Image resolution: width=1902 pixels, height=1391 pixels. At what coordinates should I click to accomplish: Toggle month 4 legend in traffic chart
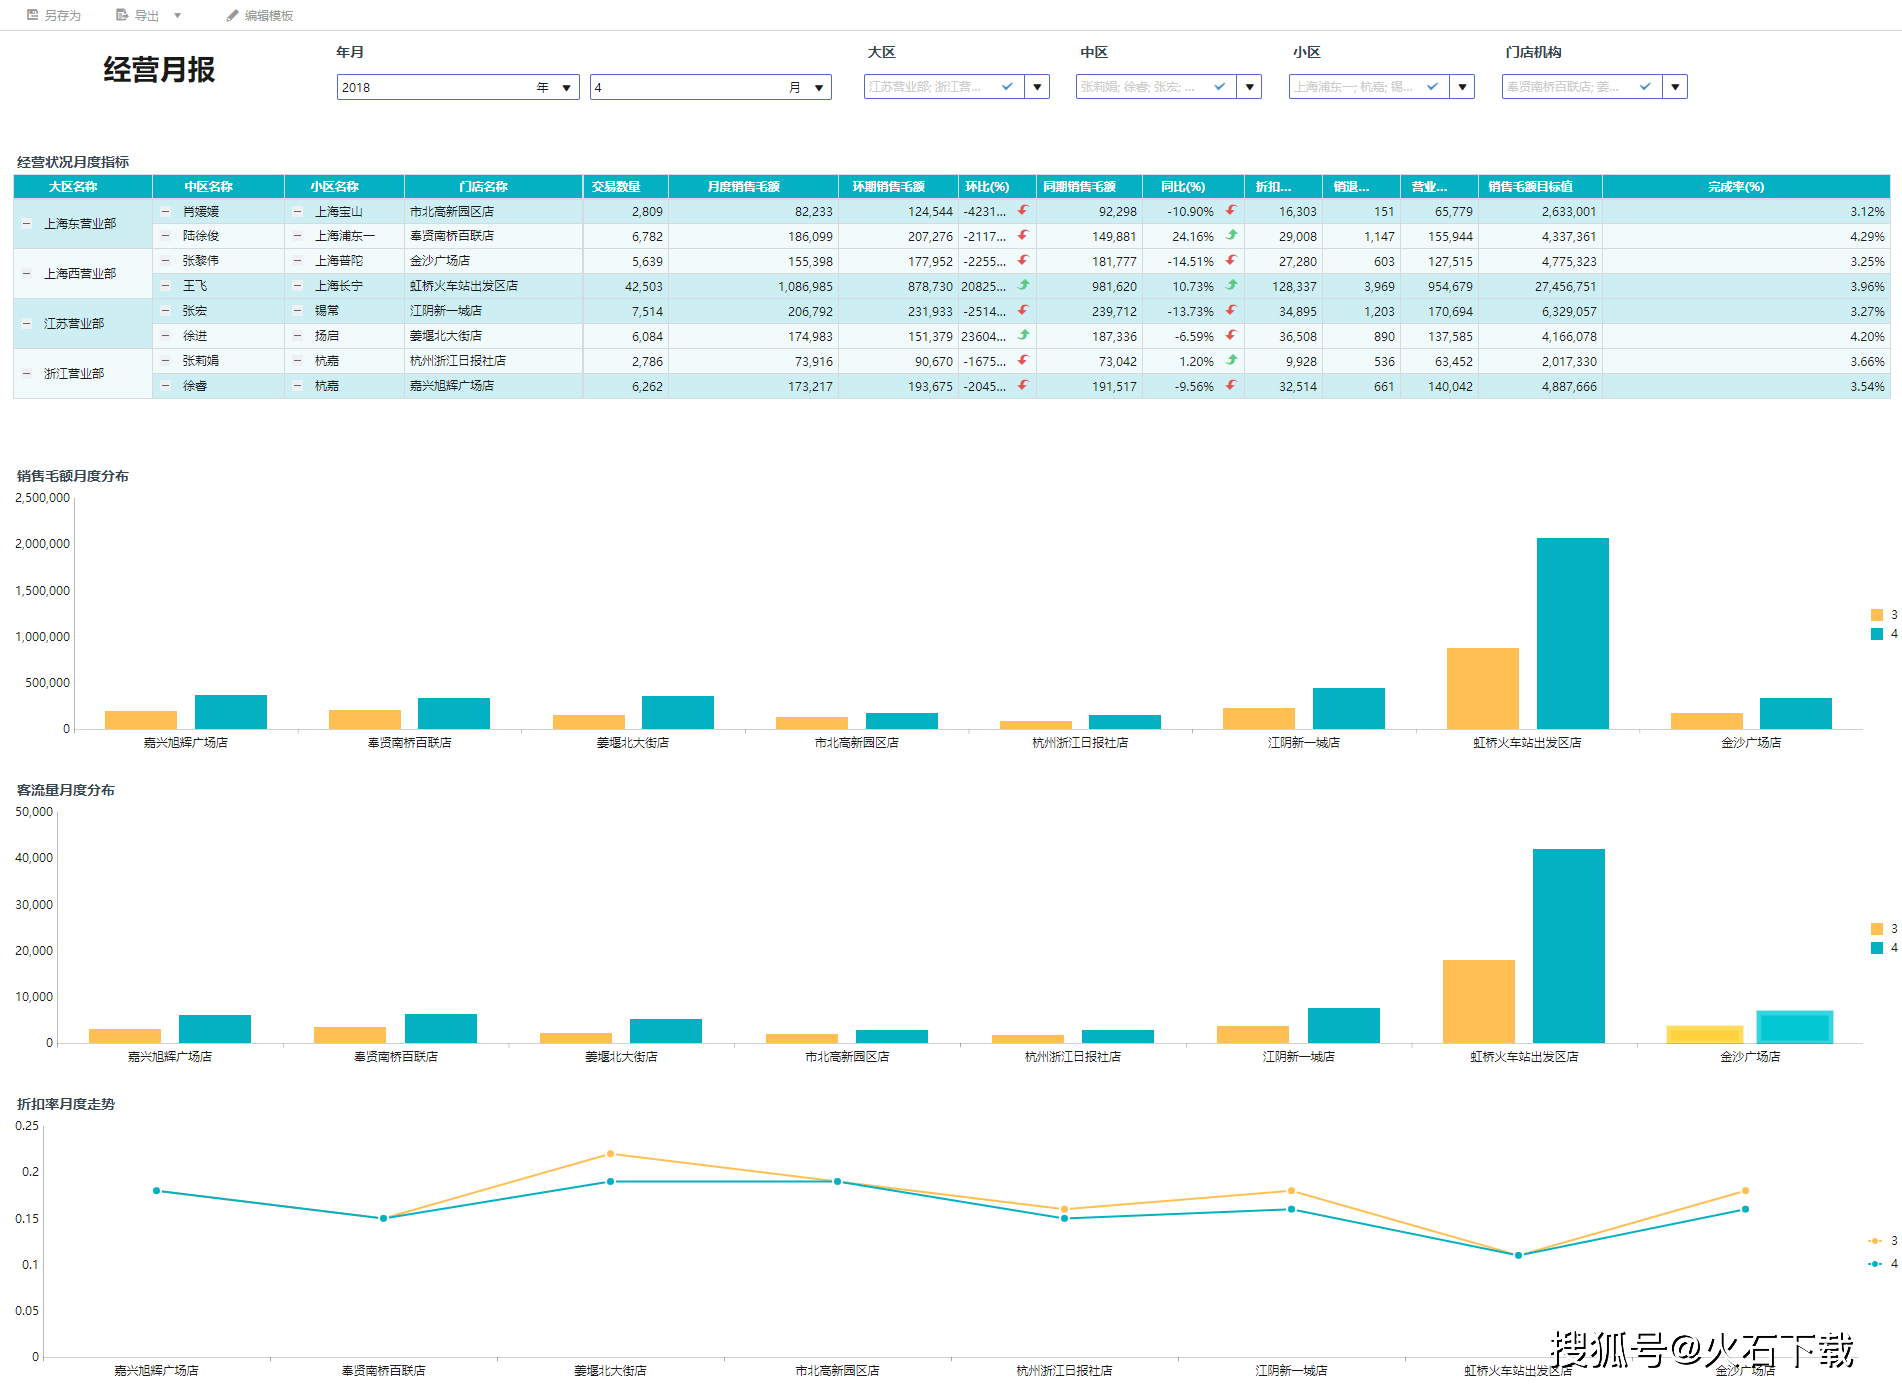1883,948
